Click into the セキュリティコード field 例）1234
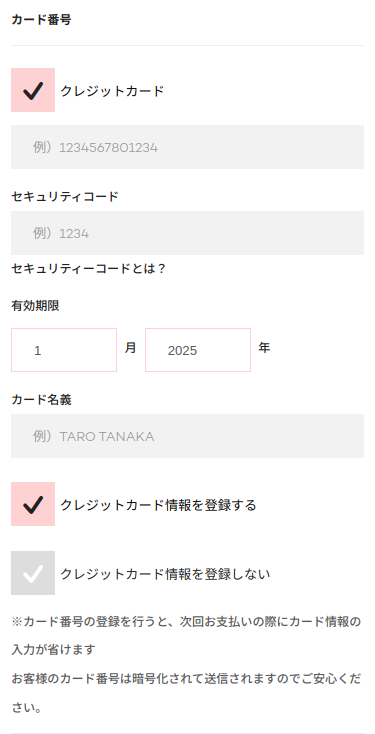Screen dimensions: 375x734 (x=187, y=233)
